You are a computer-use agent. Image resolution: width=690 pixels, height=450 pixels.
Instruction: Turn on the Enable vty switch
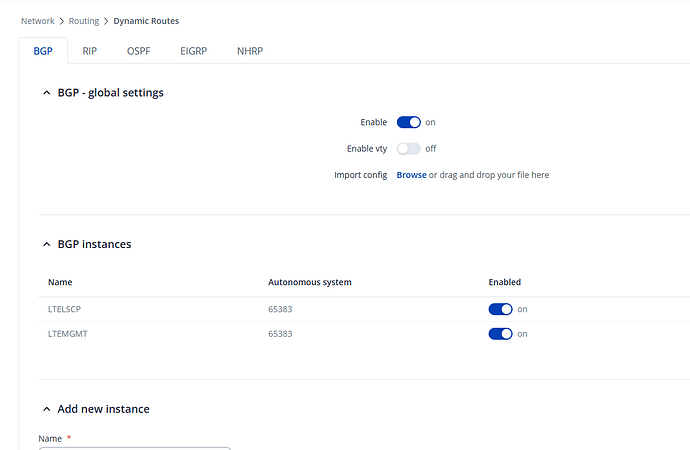(x=409, y=148)
